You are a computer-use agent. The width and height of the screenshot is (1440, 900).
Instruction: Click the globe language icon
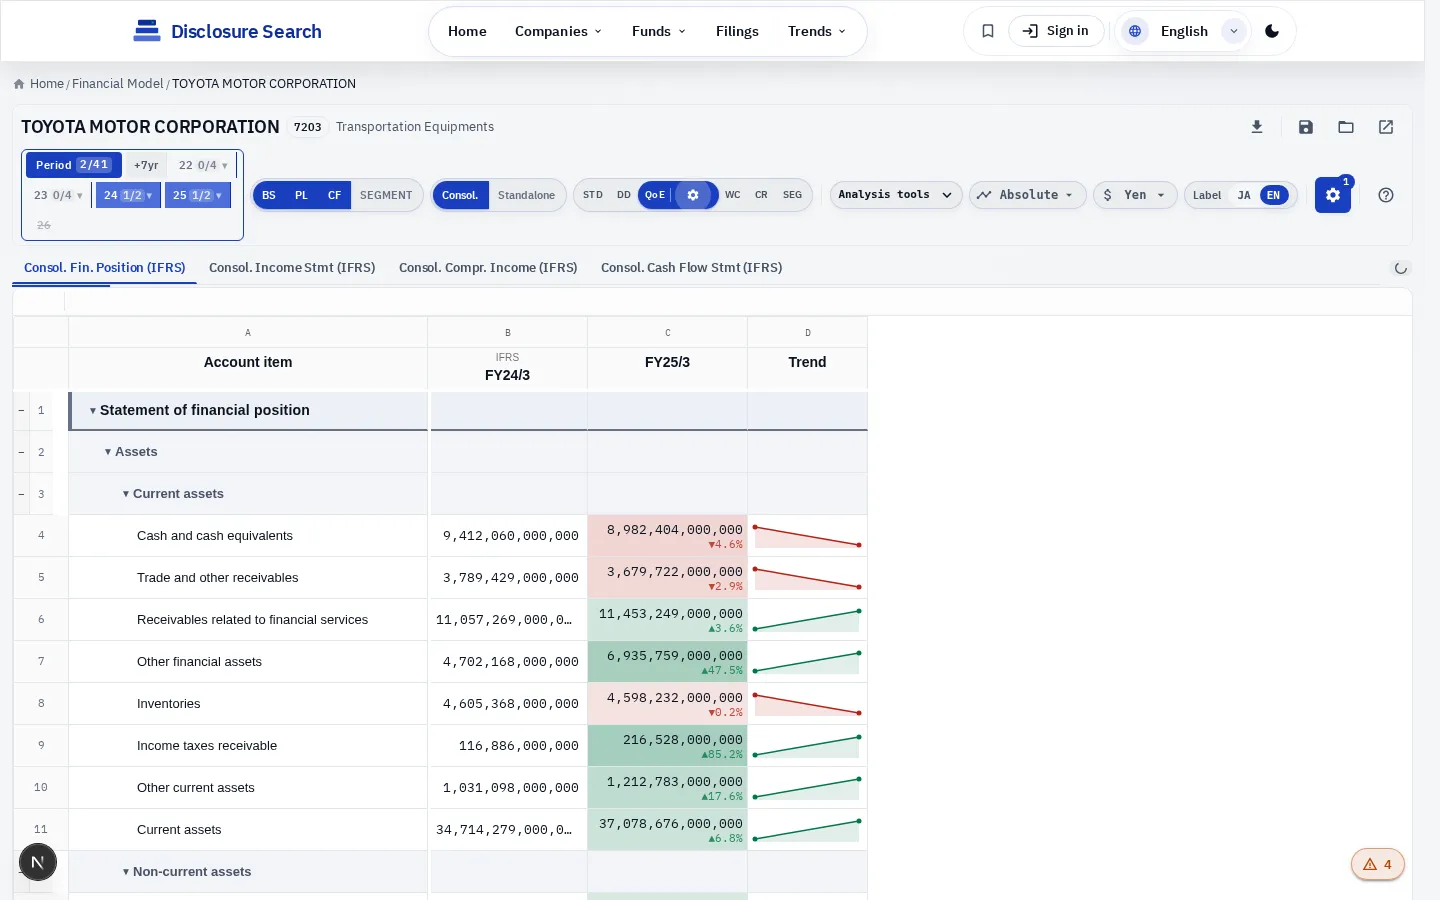pos(1135,31)
